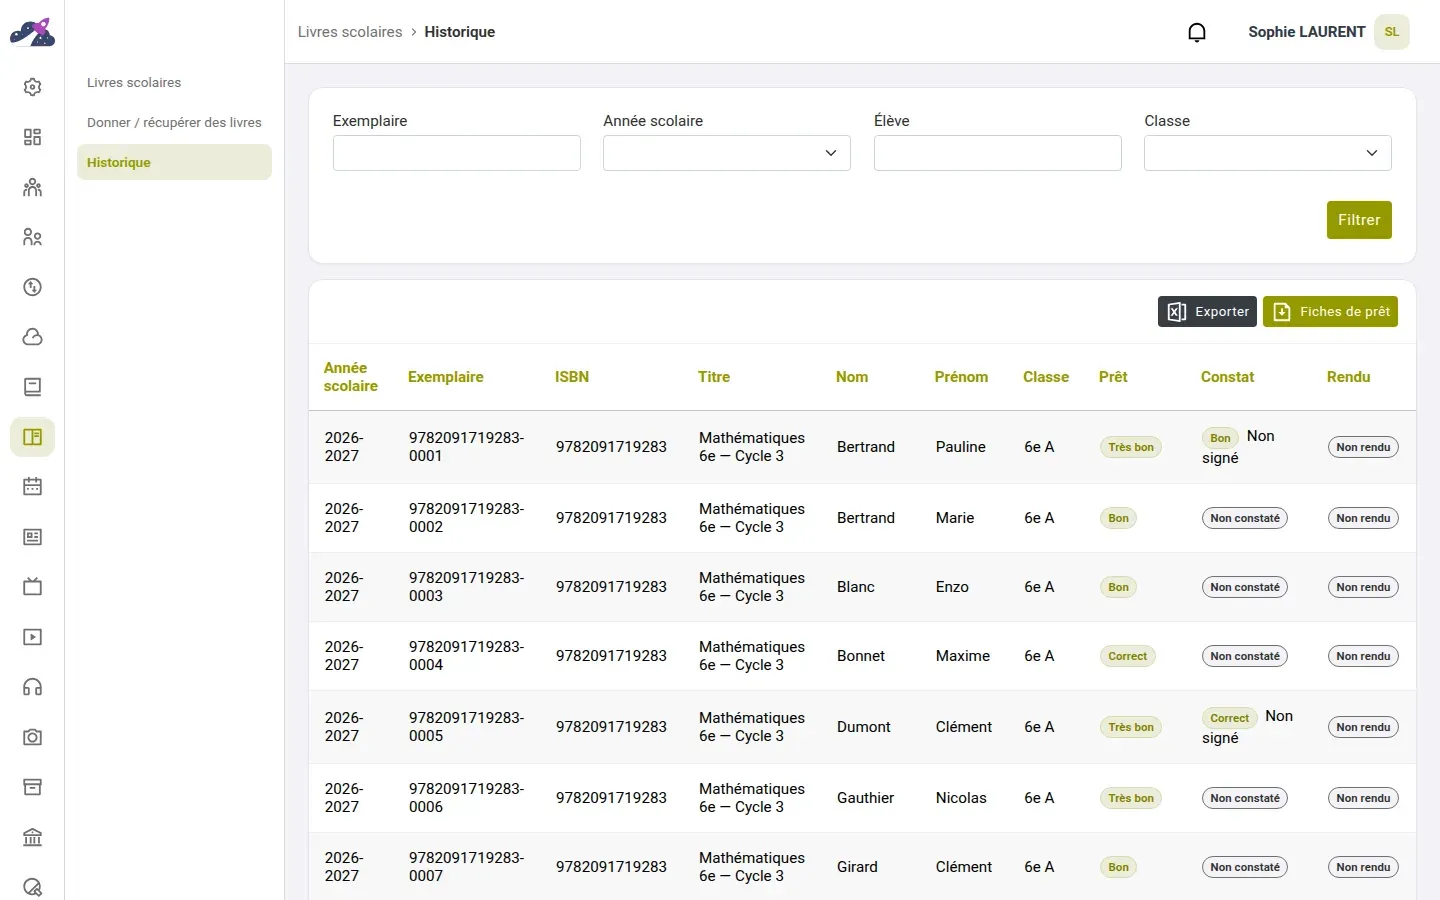
Task: Open the TV icon in sidebar
Action: pyautogui.click(x=32, y=587)
